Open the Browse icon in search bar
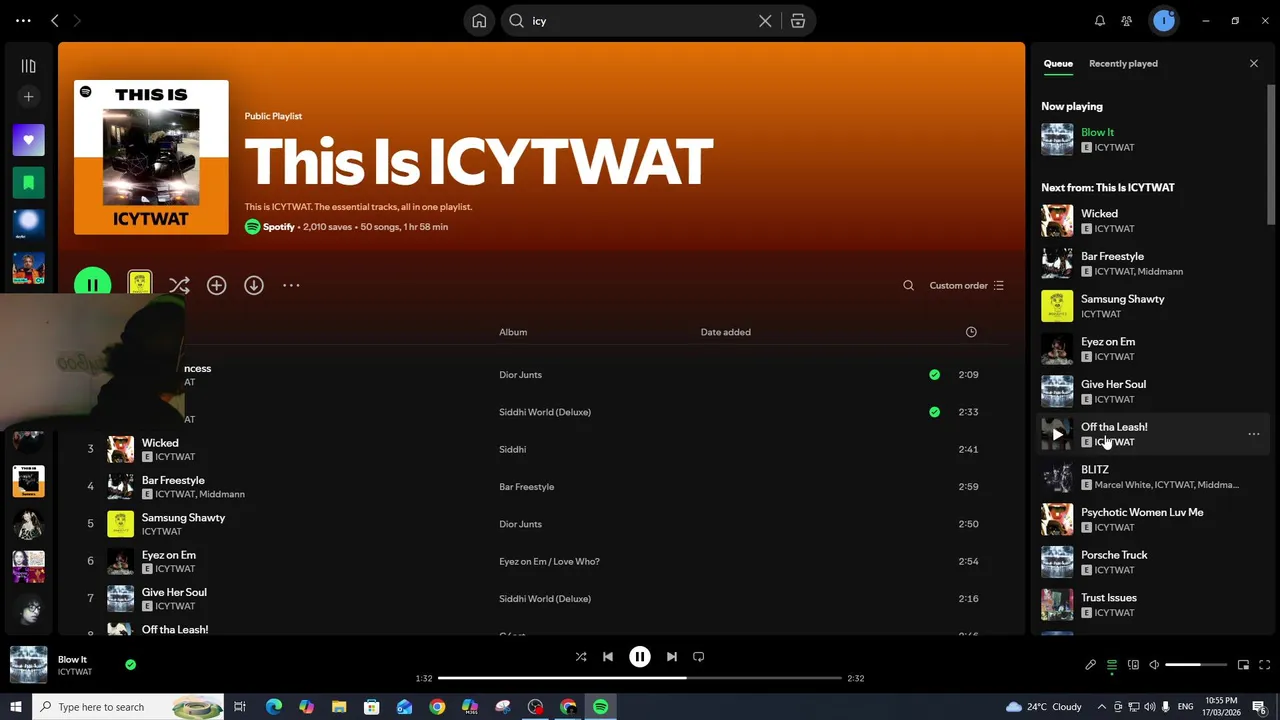 click(798, 21)
